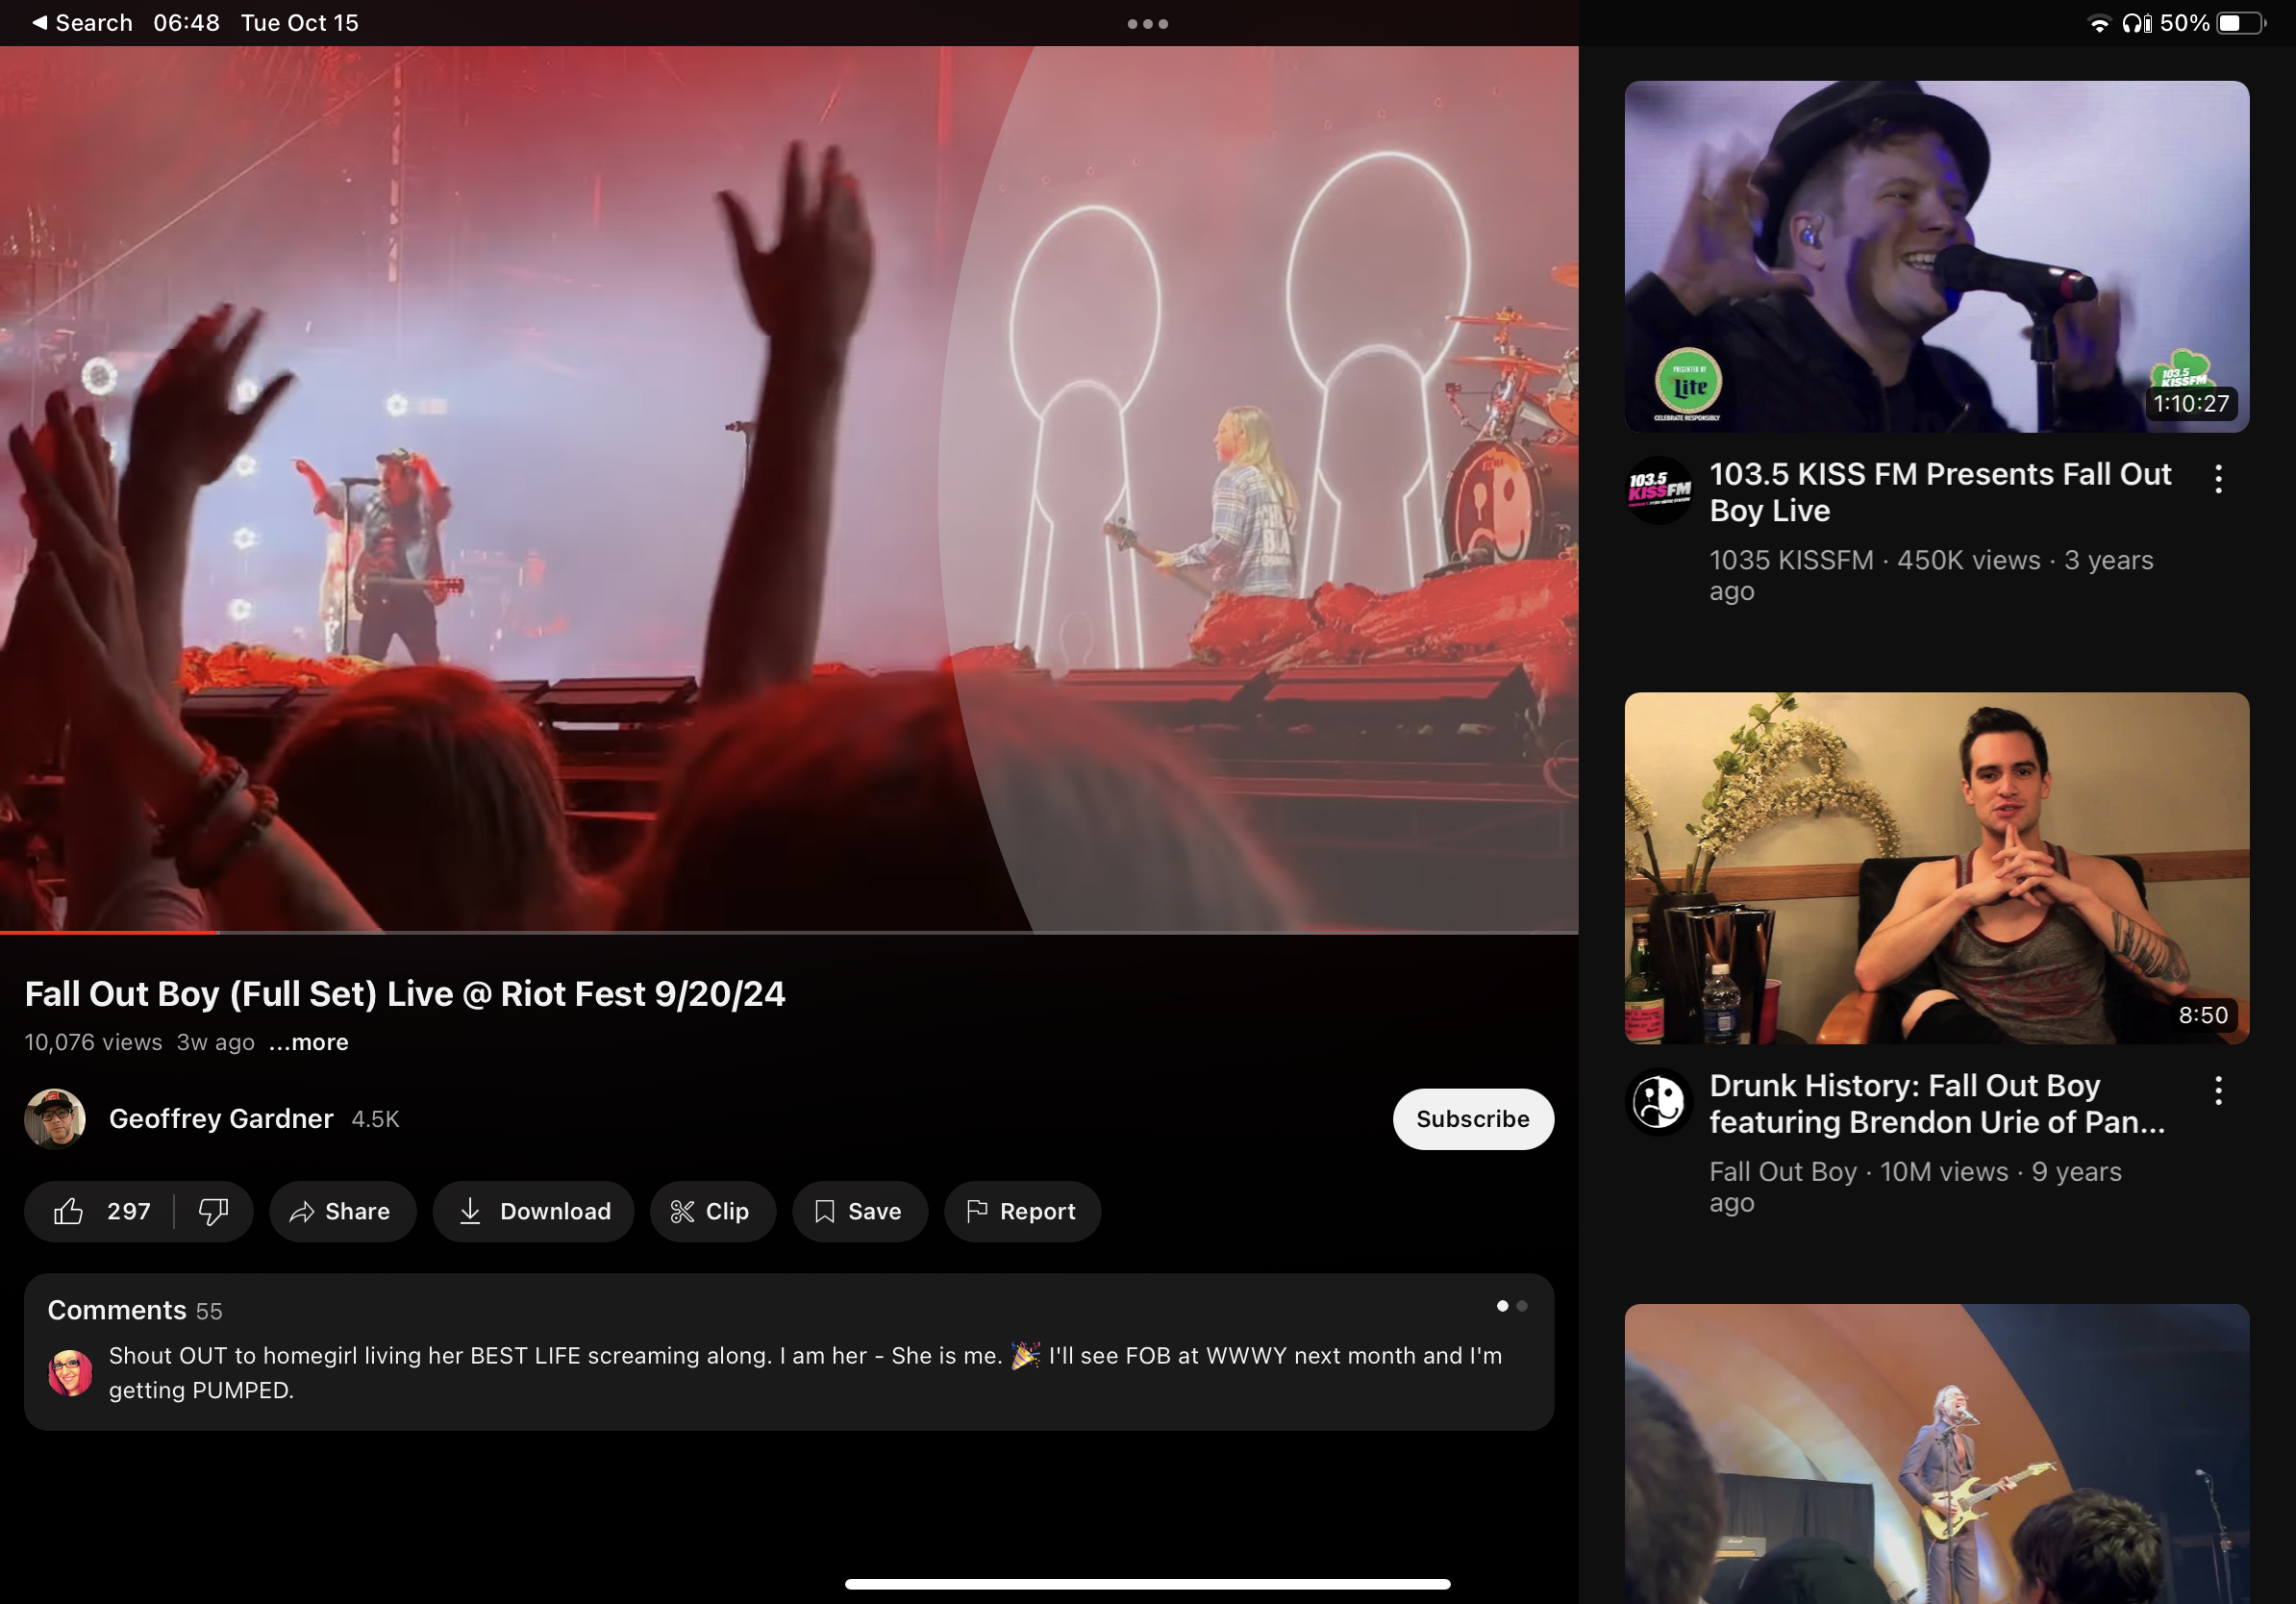The width and height of the screenshot is (2296, 1604).
Task: Open the 'Shout OUT to homegirl' comment
Action: point(805,1372)
